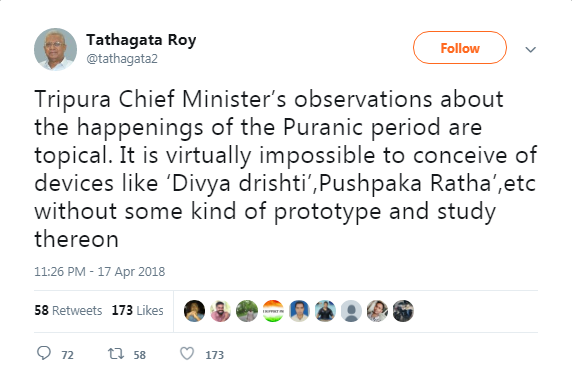572x382 pixels.
Task: Click like count 173 beside heart
Action: tap(214, 355)
